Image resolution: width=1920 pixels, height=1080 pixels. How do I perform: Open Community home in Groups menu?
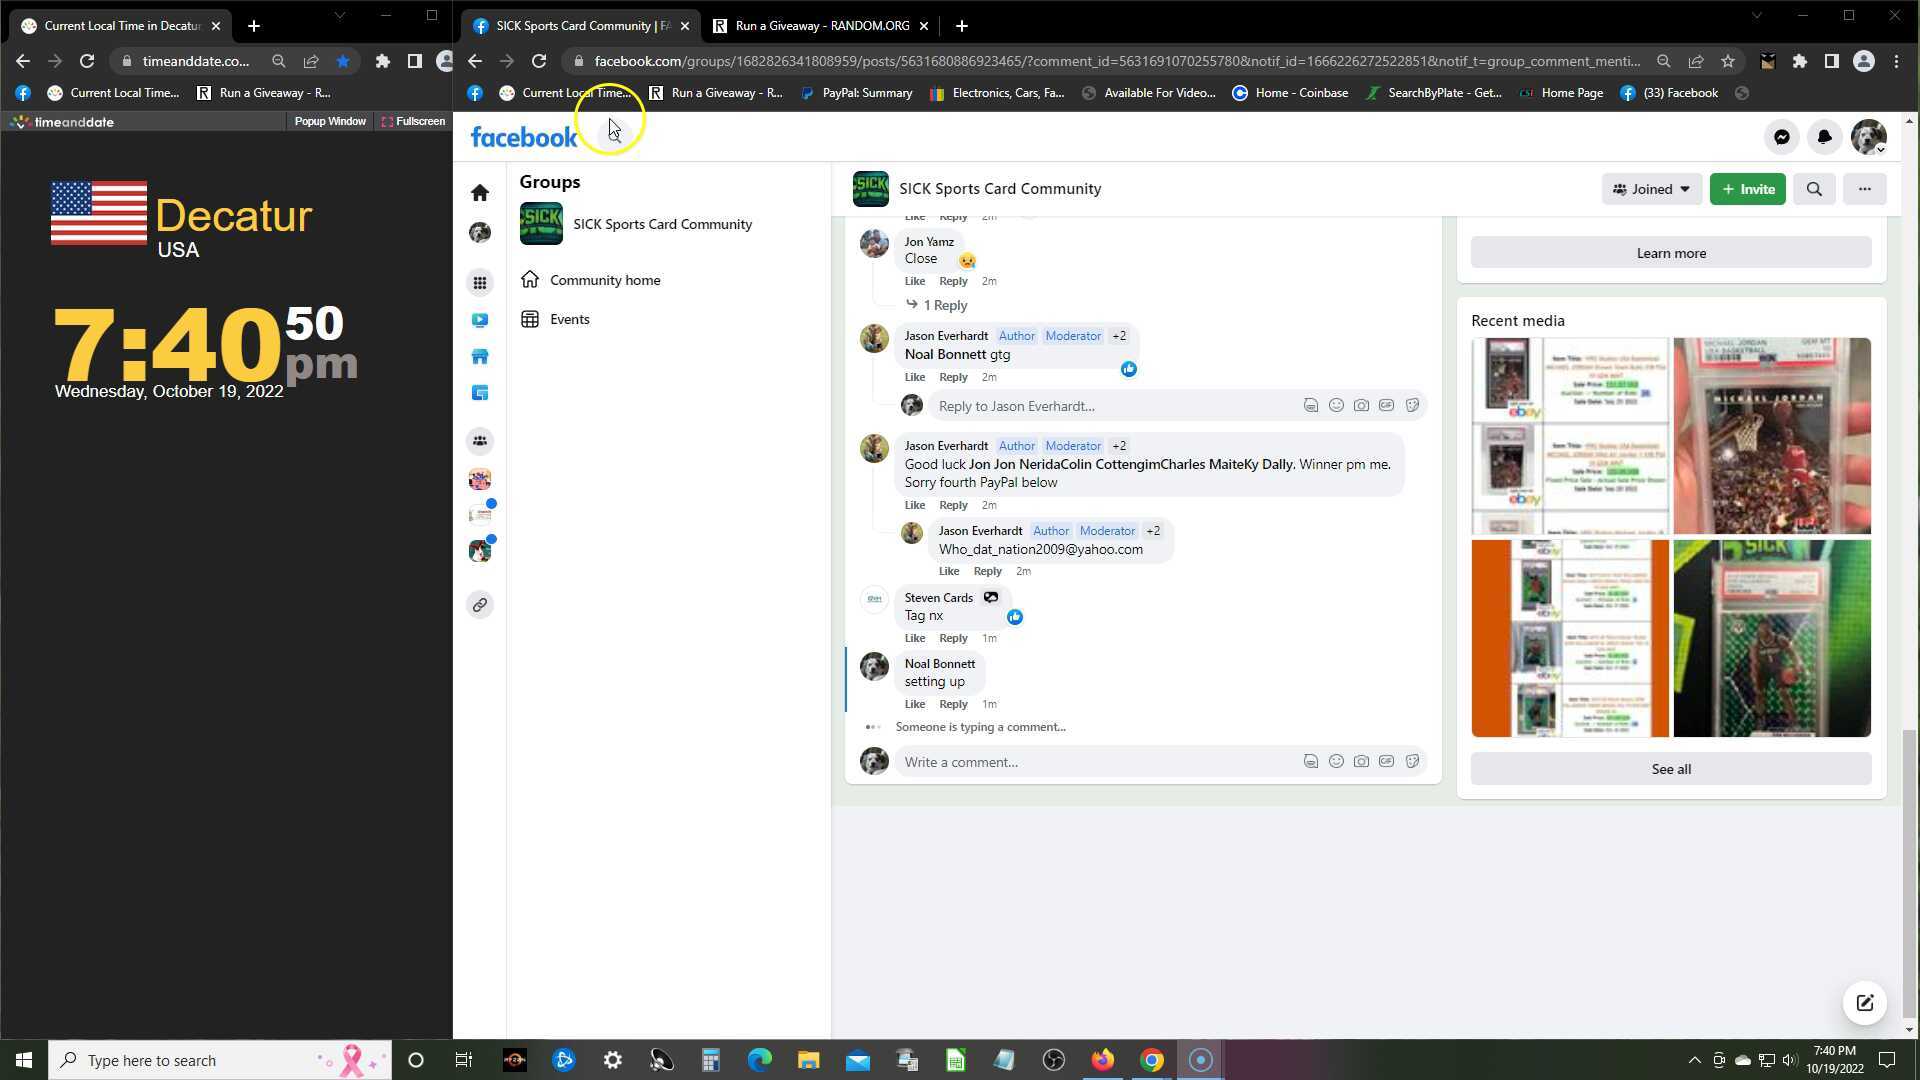pyautogui.click(x=604, y=280)
